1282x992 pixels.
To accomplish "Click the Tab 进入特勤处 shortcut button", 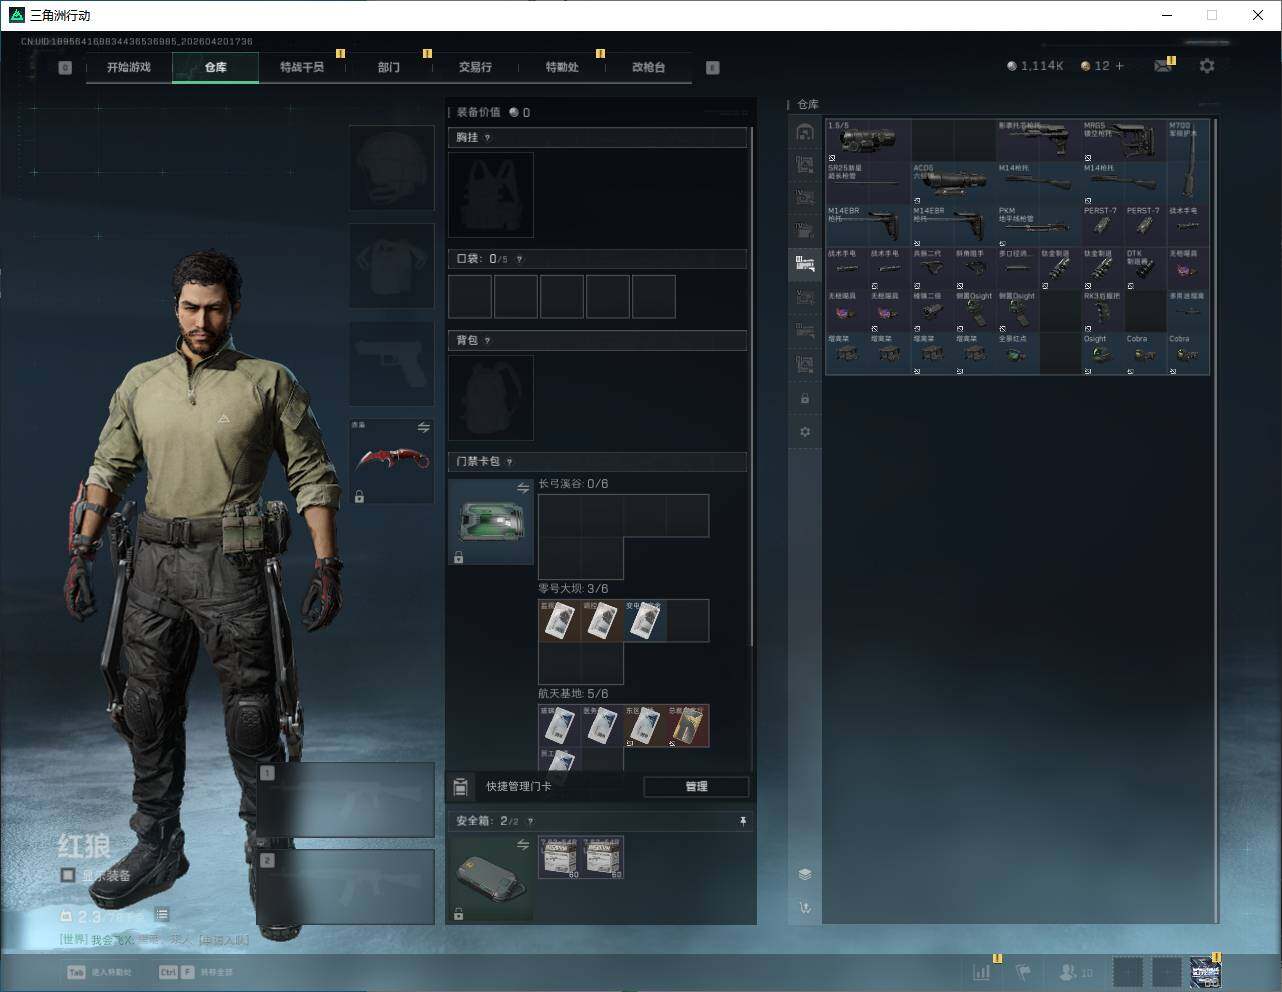I will [x=99, y=972].
